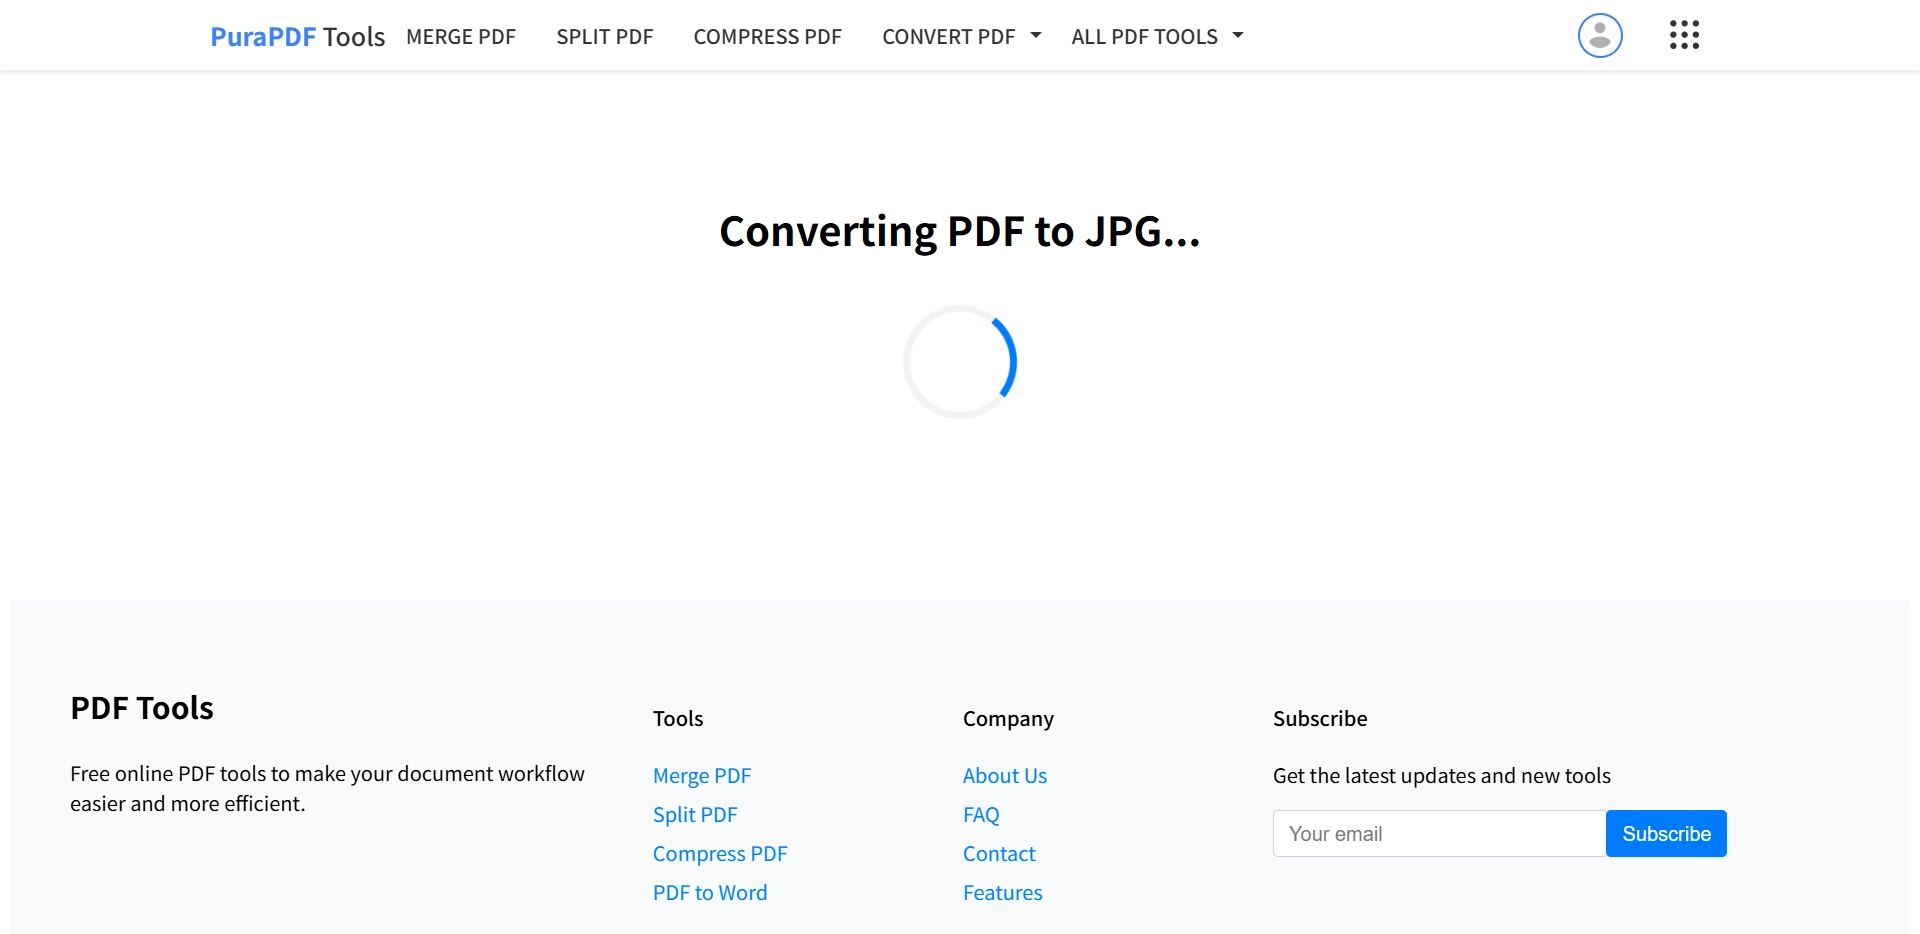Screen dimensions: 1920x934
Task: Open the Features page
Action: (x=1002, y=892)
